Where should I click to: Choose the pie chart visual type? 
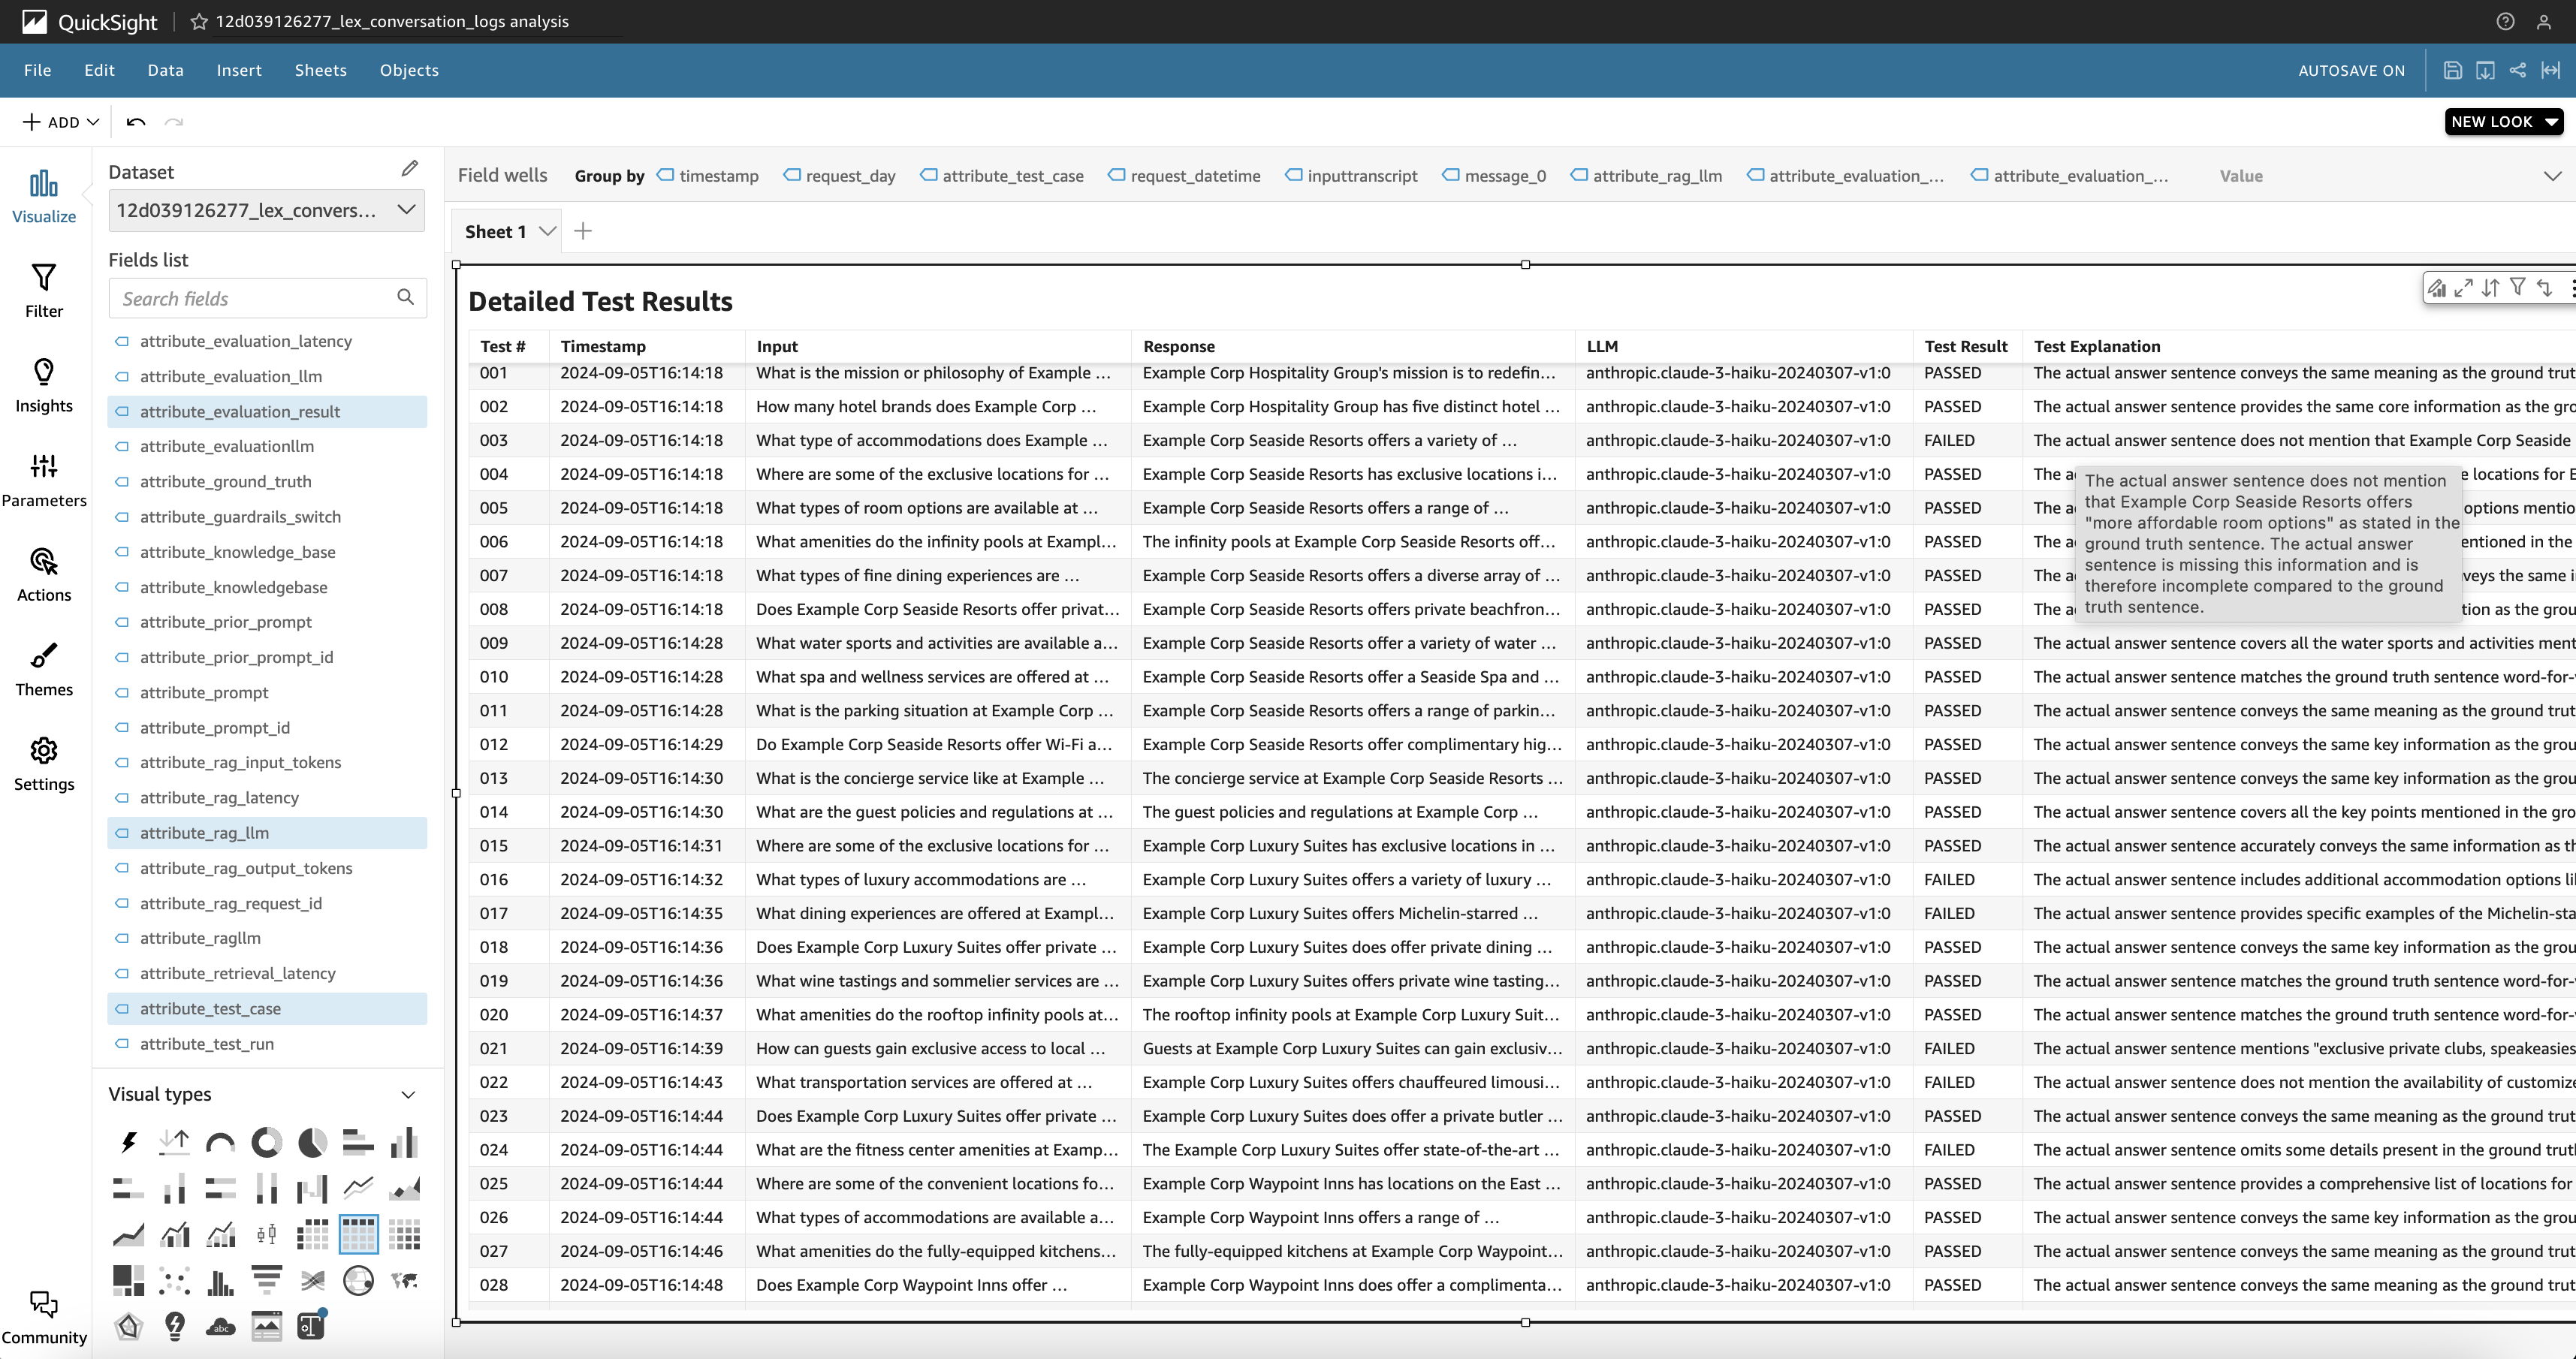312,1141
